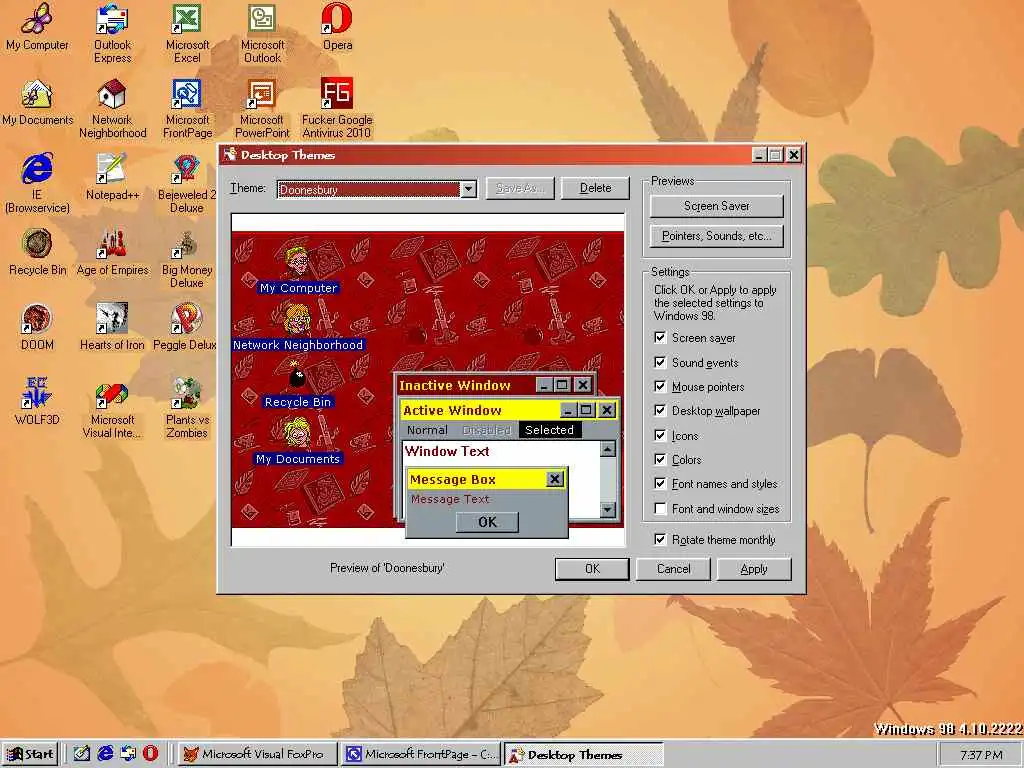Image resolution: width=1024 pixels, height=768 pixels.
Task: Launch DOOM desktop shortcut
Action: click(37, 327)
